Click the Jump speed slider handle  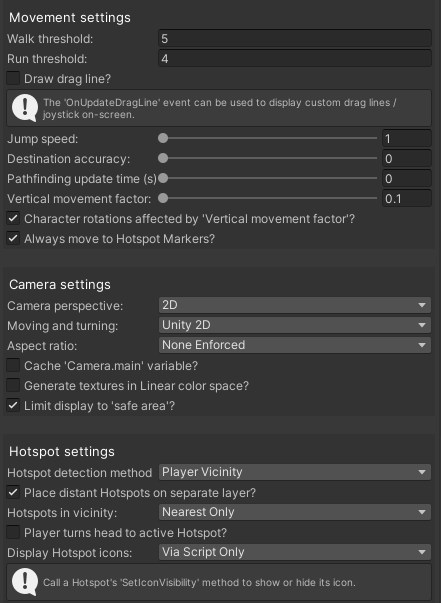[x=163, y=138]
